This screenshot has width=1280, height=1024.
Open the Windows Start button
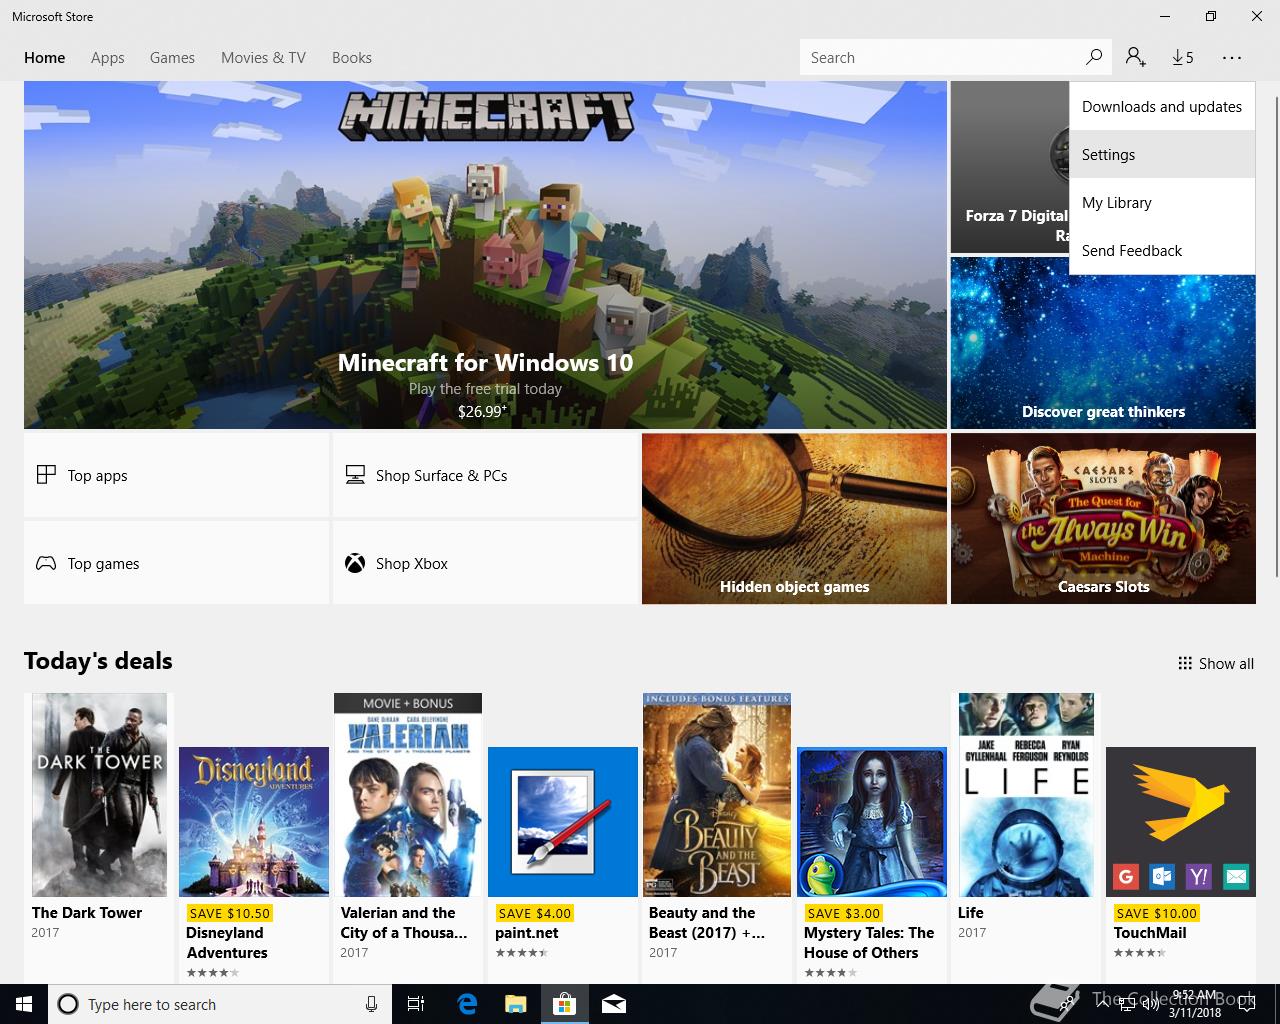tap(24, 1004)
